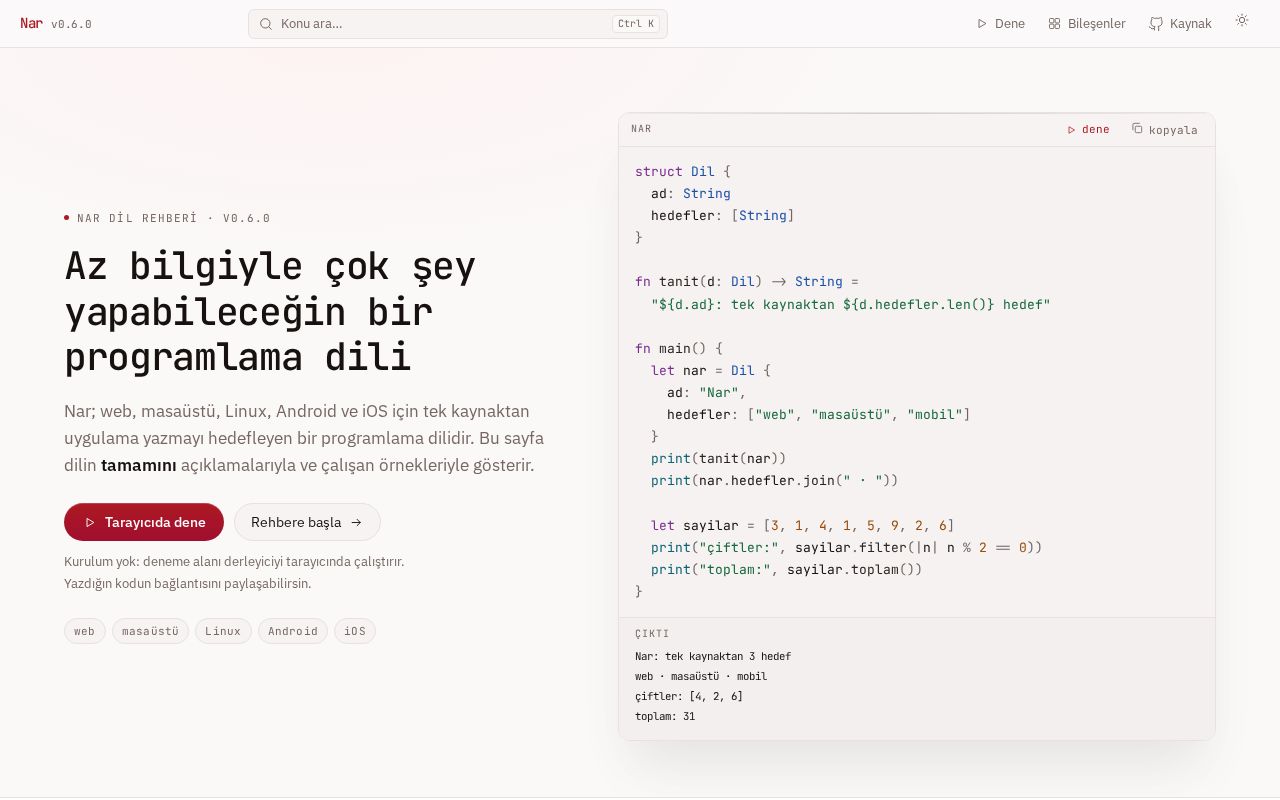
Task: Click the GitHub icon beside Kaynak
Action: [x=1156, y=24]
